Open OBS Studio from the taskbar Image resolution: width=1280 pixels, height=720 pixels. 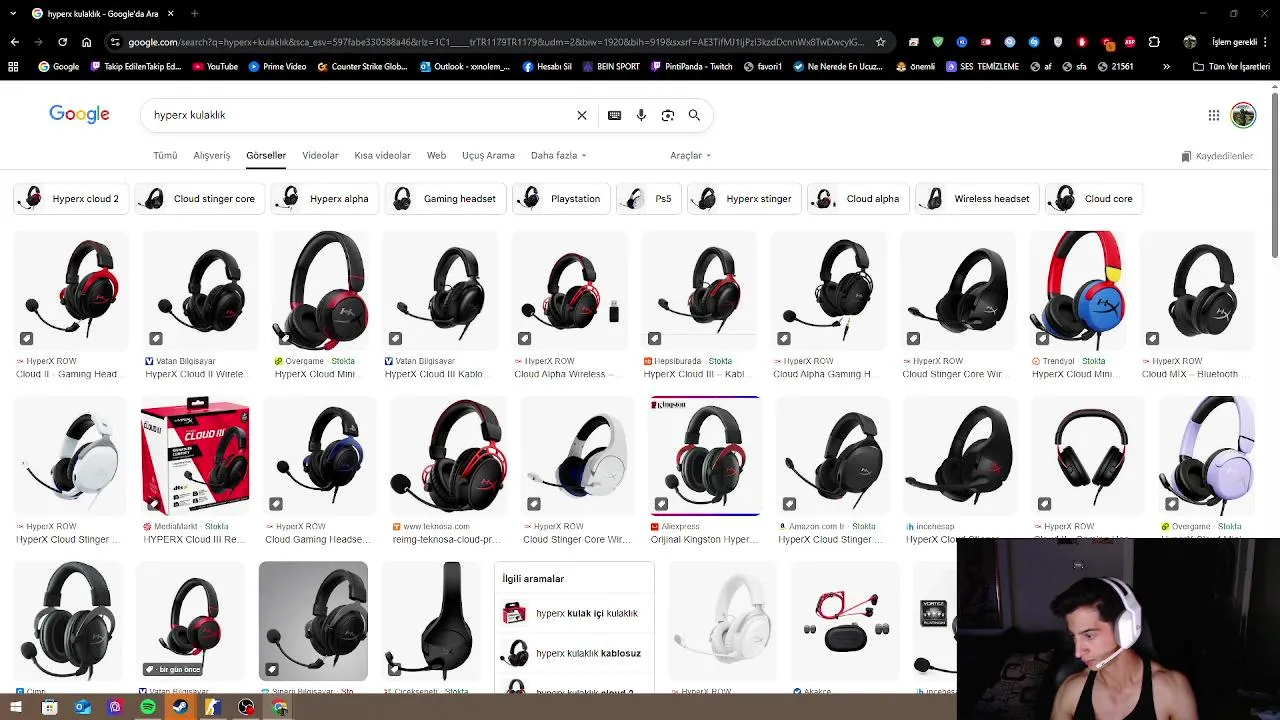coord(246,708)
